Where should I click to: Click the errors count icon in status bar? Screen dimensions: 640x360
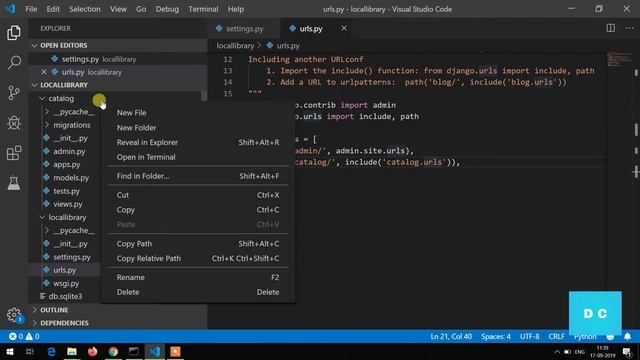13,336
